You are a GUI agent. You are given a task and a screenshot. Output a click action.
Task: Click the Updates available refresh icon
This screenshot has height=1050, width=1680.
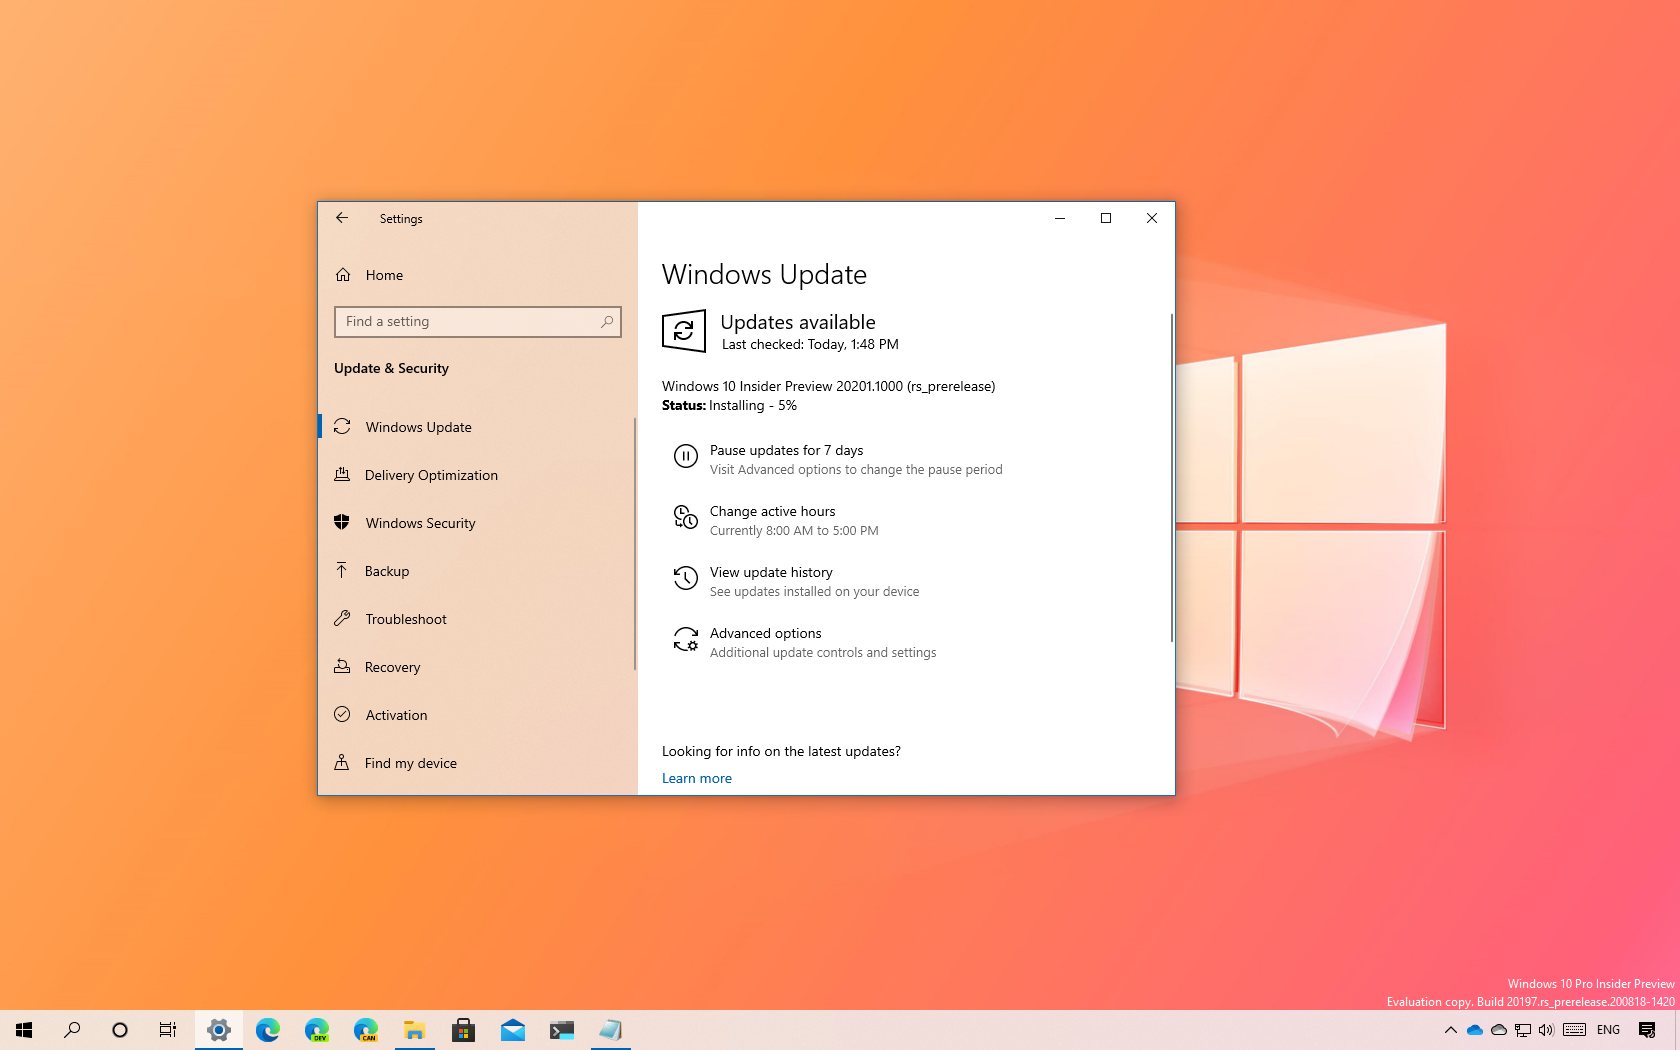click(x=684, y=331)
